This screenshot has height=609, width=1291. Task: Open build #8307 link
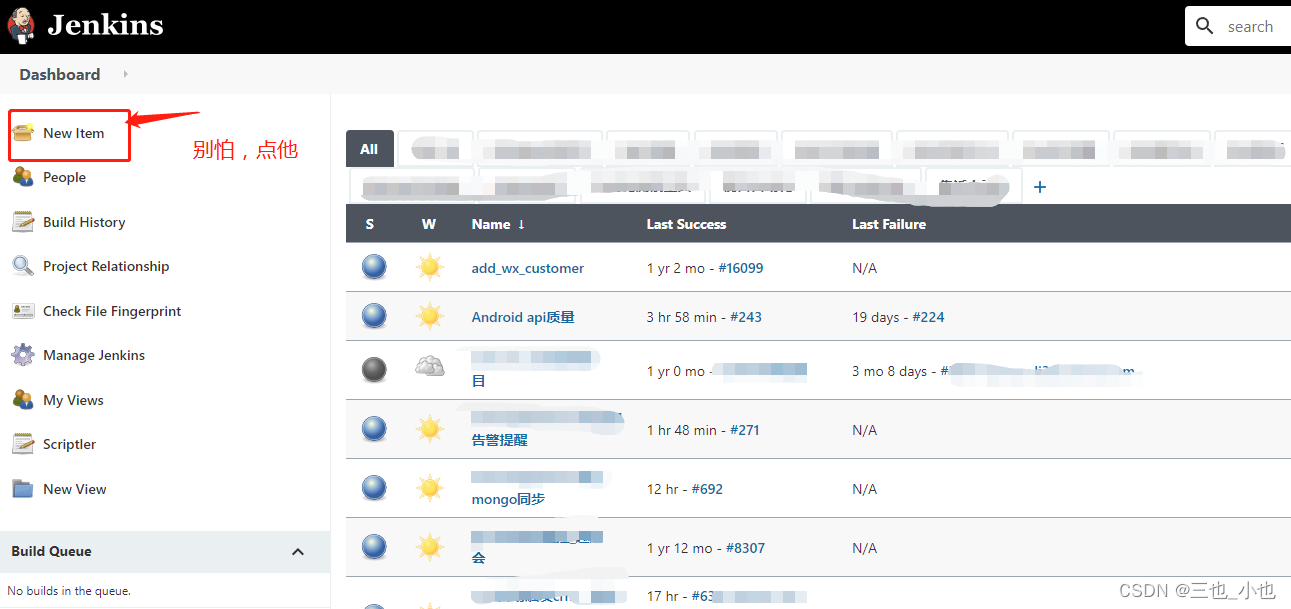tap(745, 548)
